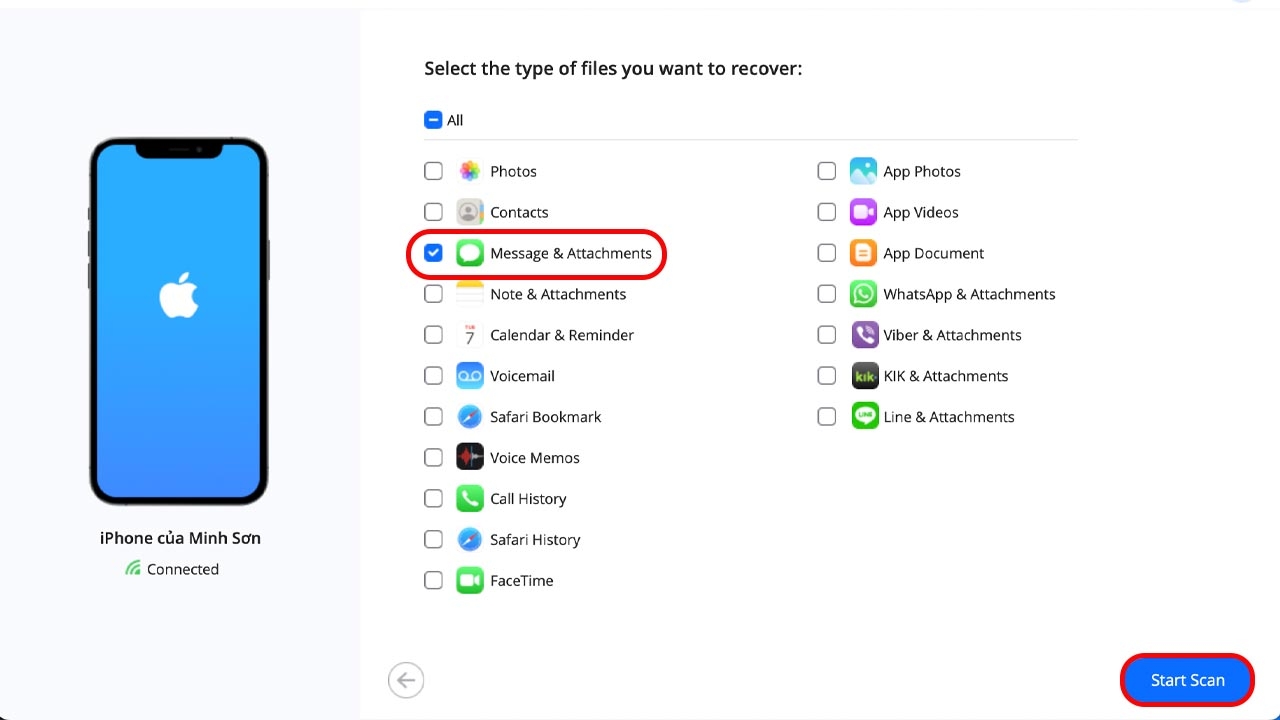Click the Voicemail icon
The image size is (1280, 720).
(x=469, y=375)
